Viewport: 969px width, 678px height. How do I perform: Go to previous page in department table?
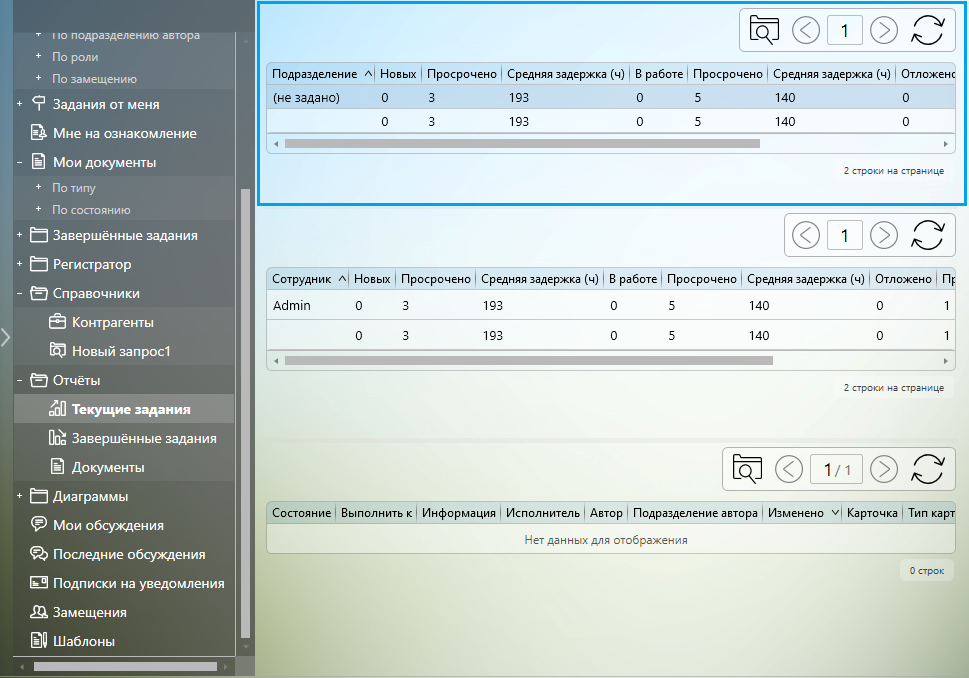point(806,31)
